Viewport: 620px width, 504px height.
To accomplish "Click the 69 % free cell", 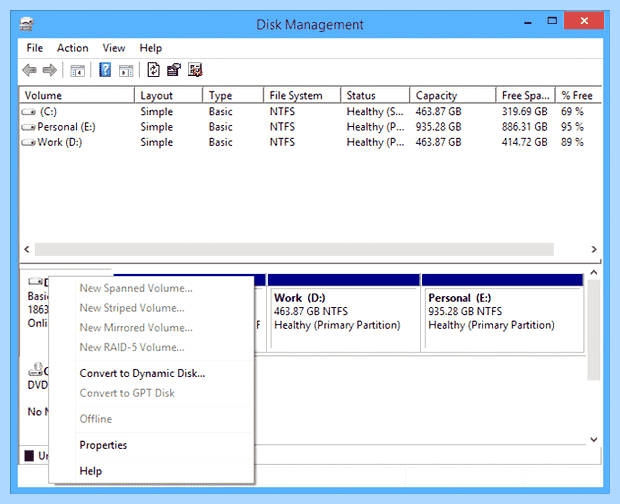I will click(x=572, y=111).
